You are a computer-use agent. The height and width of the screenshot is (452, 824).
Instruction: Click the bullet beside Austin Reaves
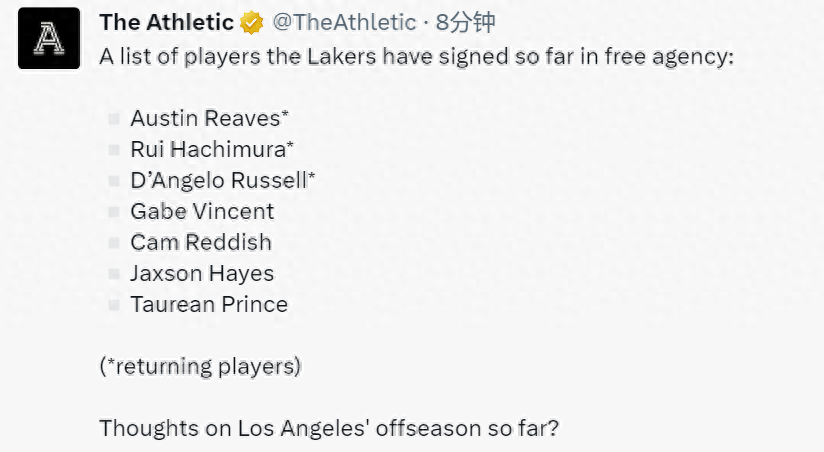114,119
